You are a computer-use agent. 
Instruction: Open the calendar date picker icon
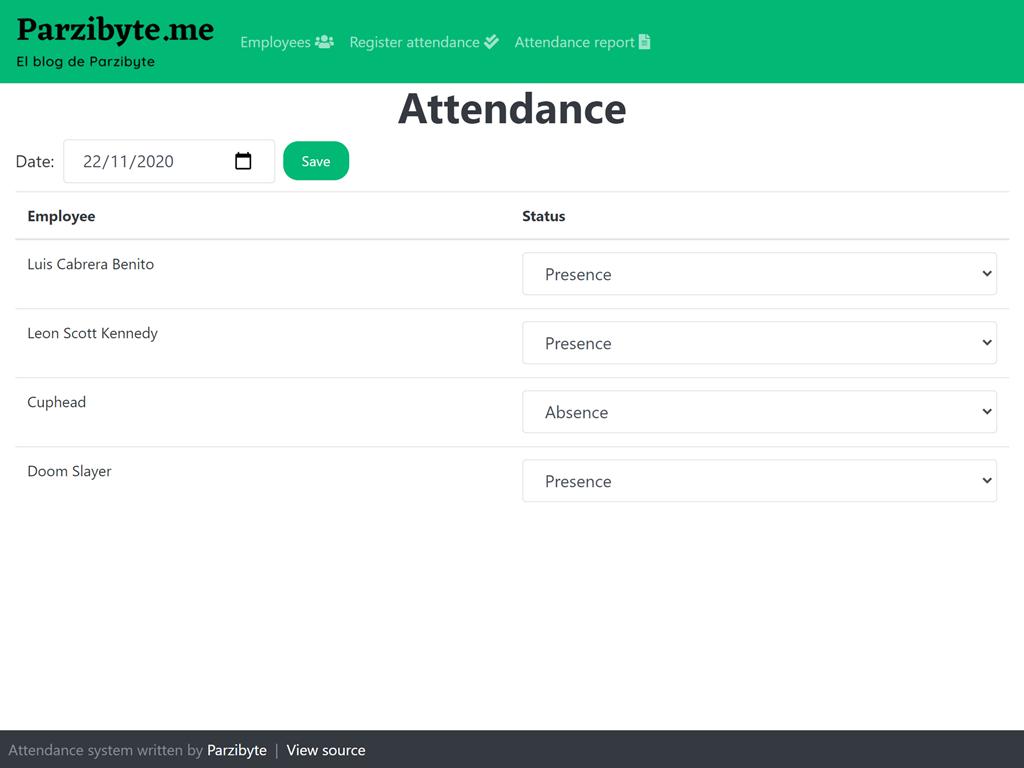tap(243, 161)
